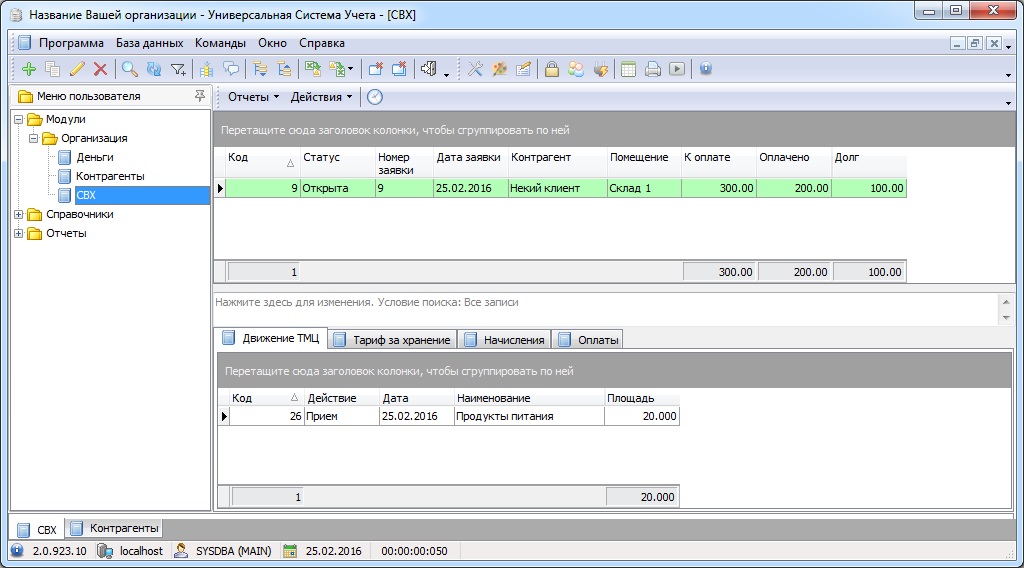This screenshot has height=568, width=1024.
Task: Open the Команды menu
Action: coord(220,43)
